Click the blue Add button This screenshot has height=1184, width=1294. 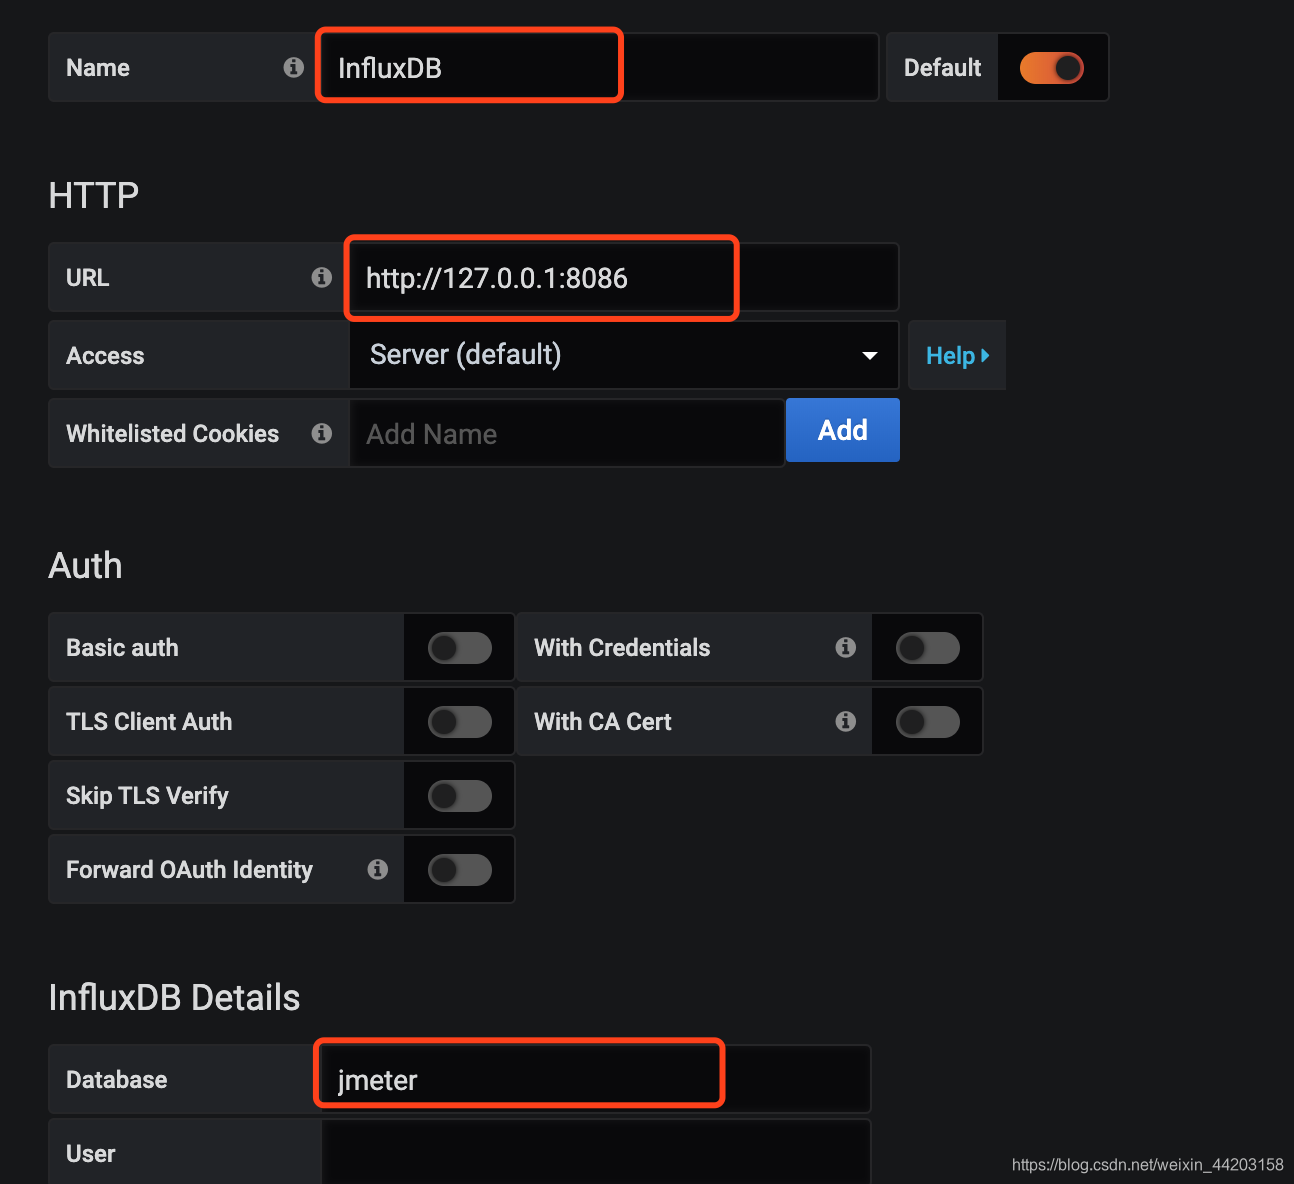click(843, 430)
